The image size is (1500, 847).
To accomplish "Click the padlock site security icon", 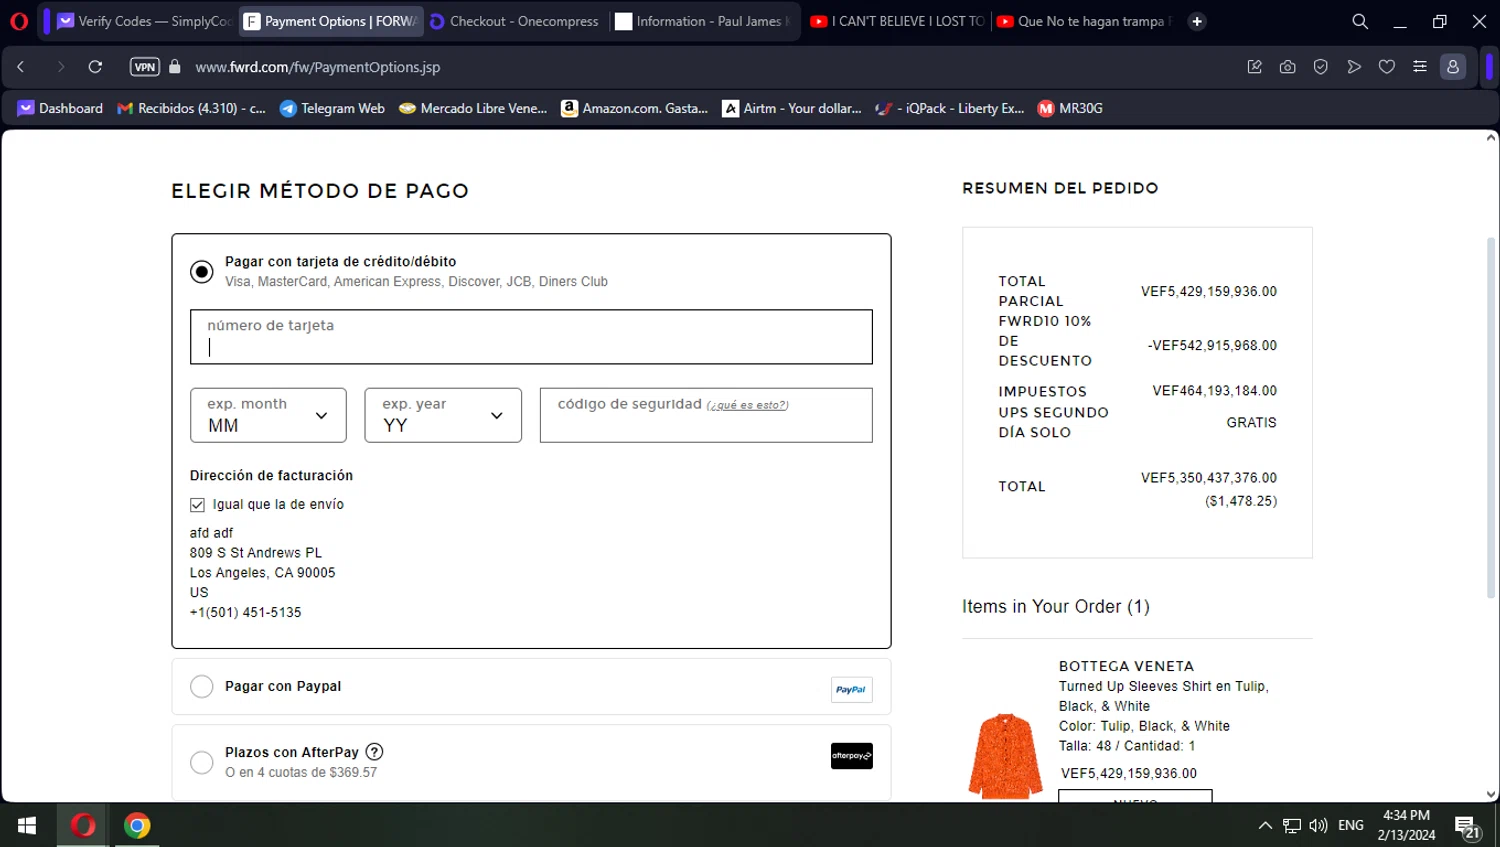I will [x=175, y=67].
